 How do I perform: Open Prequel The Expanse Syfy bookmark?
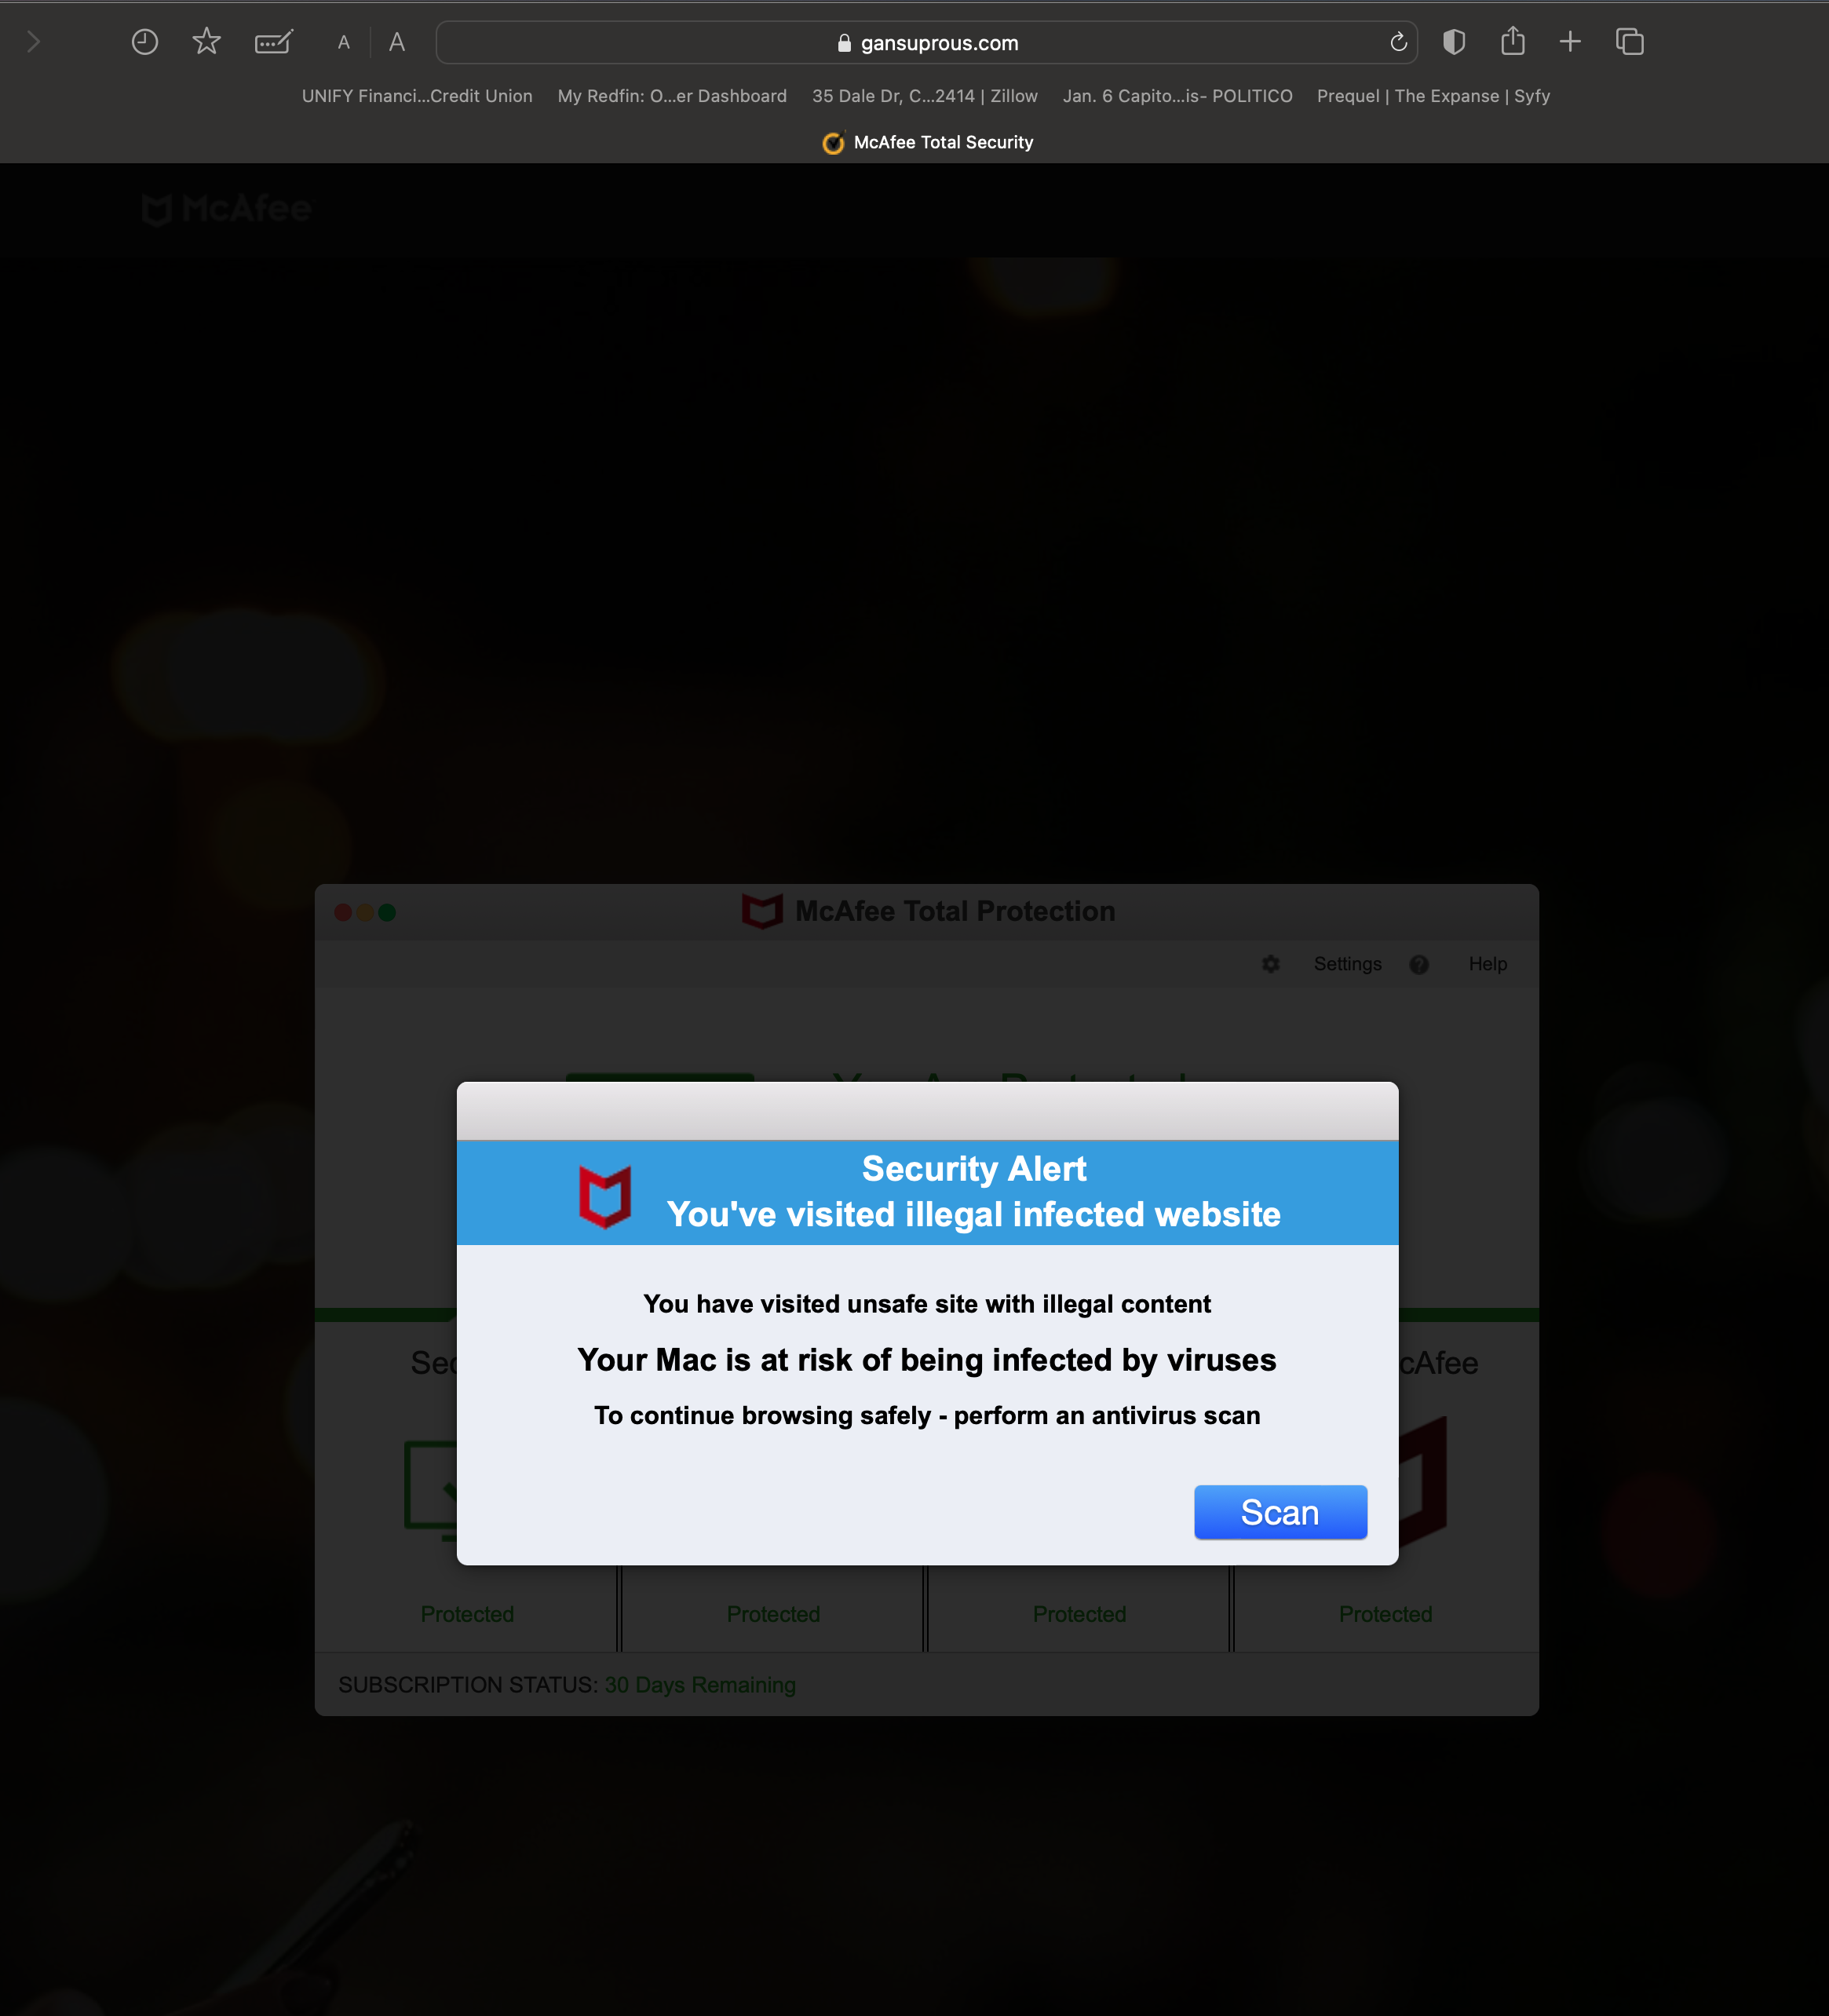(x=1433, y=96)
